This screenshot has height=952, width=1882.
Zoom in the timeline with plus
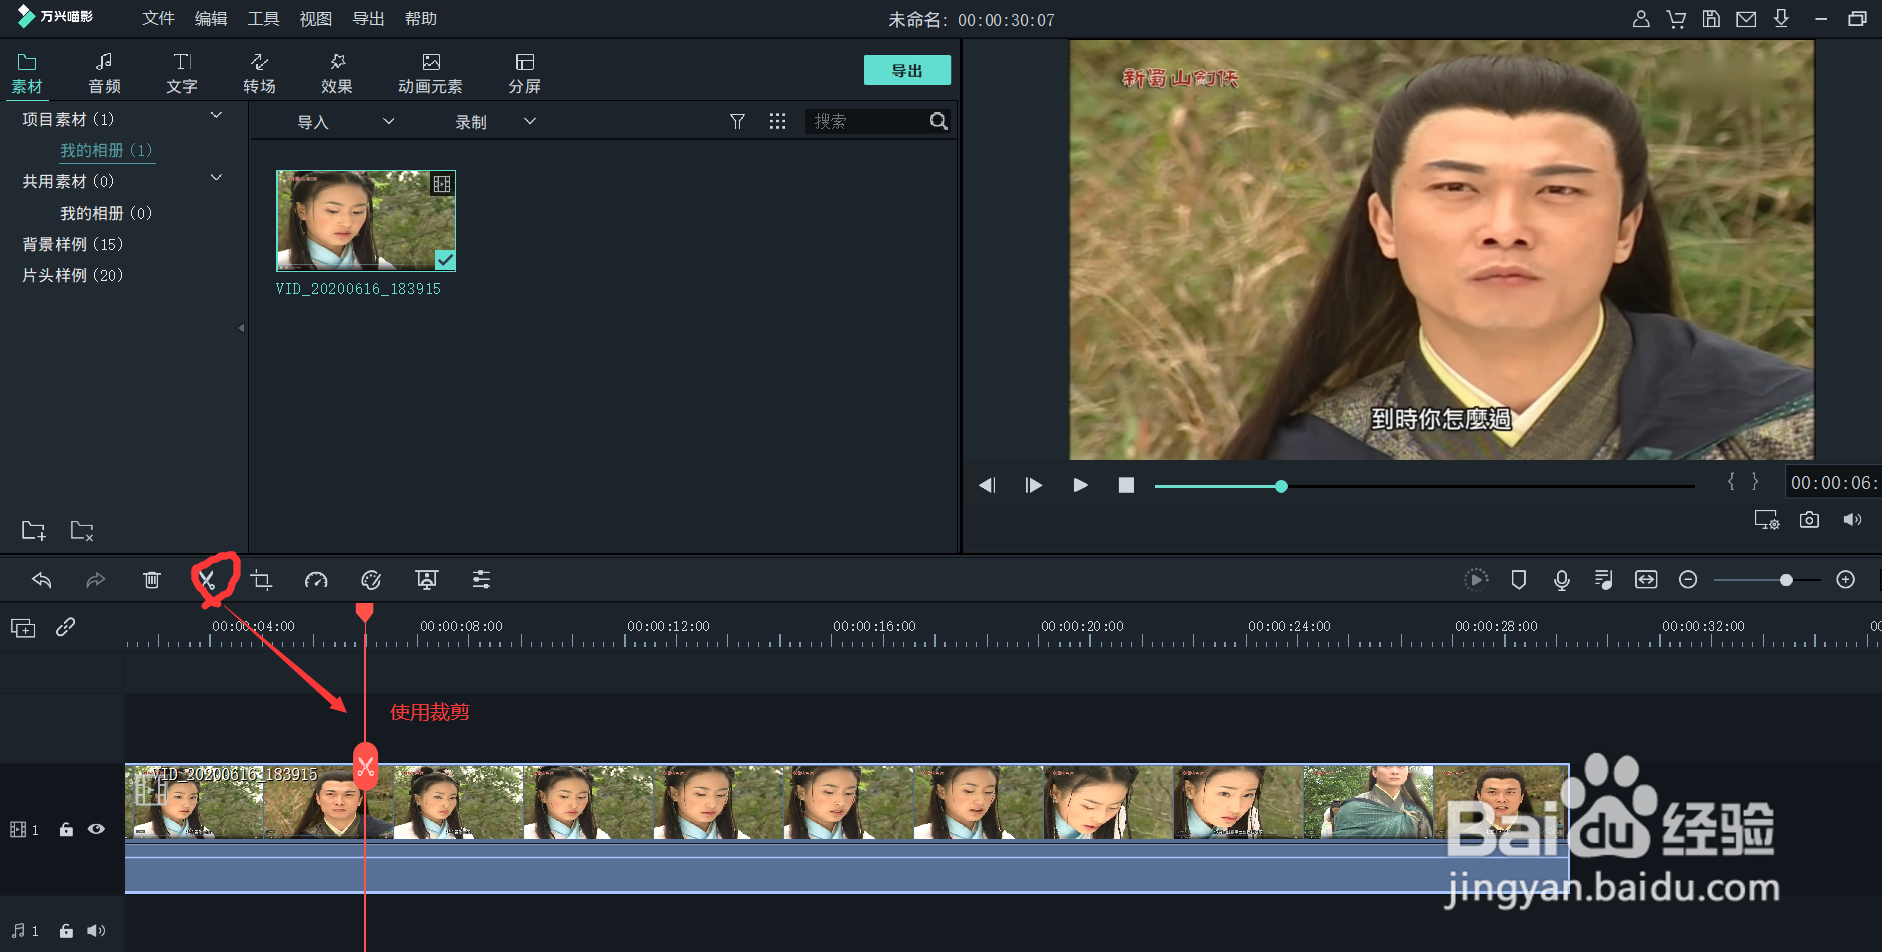[x=1846, y=580]
